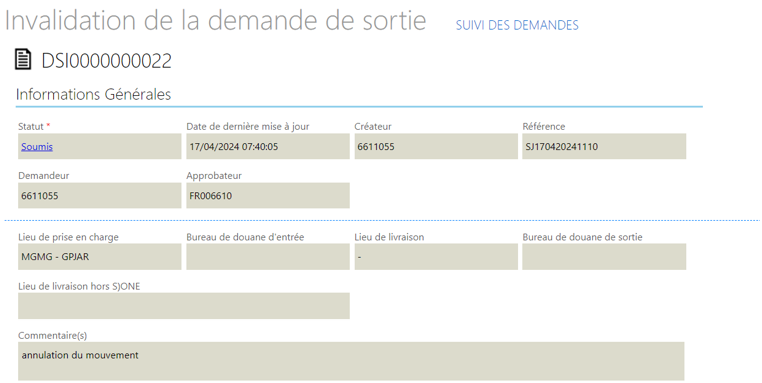Click the Invalidation de la demande de sortie title
The width and height of the screenshot is (762, 383).
pyautogui.click(x=215, y=21)
